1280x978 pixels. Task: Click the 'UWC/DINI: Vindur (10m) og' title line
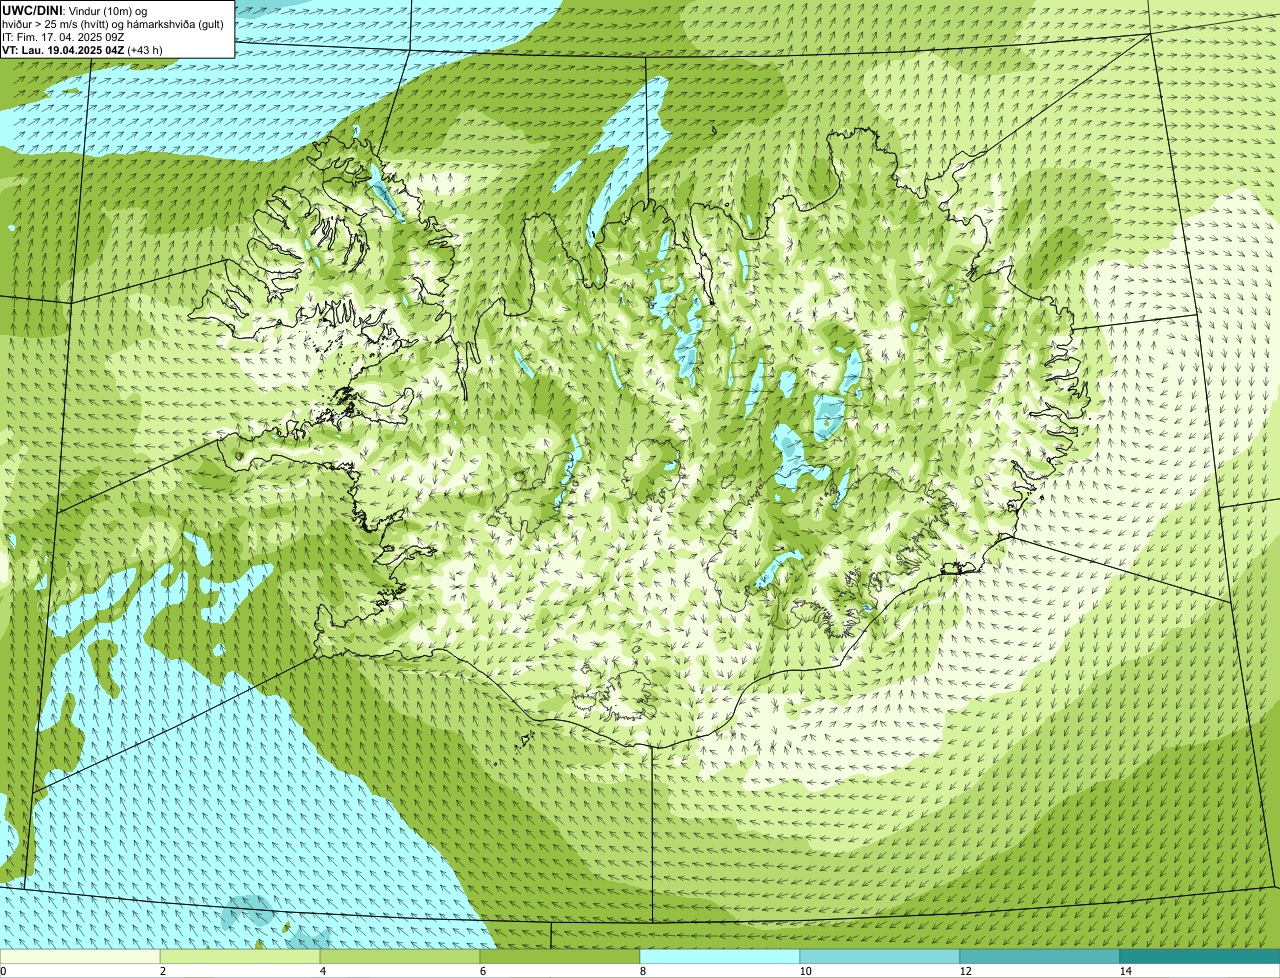(x=75, y=10)
